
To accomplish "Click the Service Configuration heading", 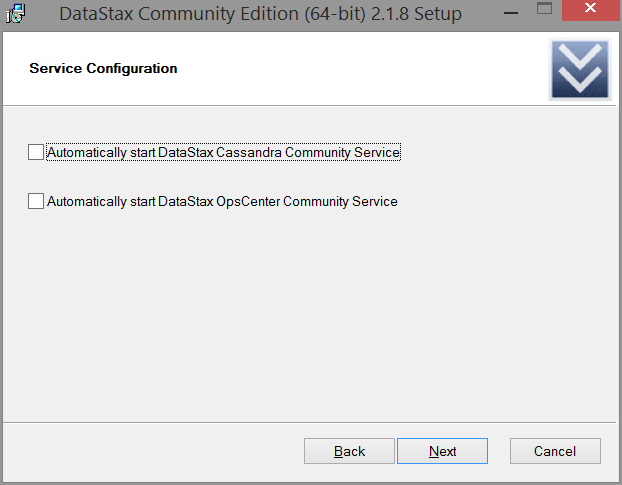I will (x=103, y=68).
